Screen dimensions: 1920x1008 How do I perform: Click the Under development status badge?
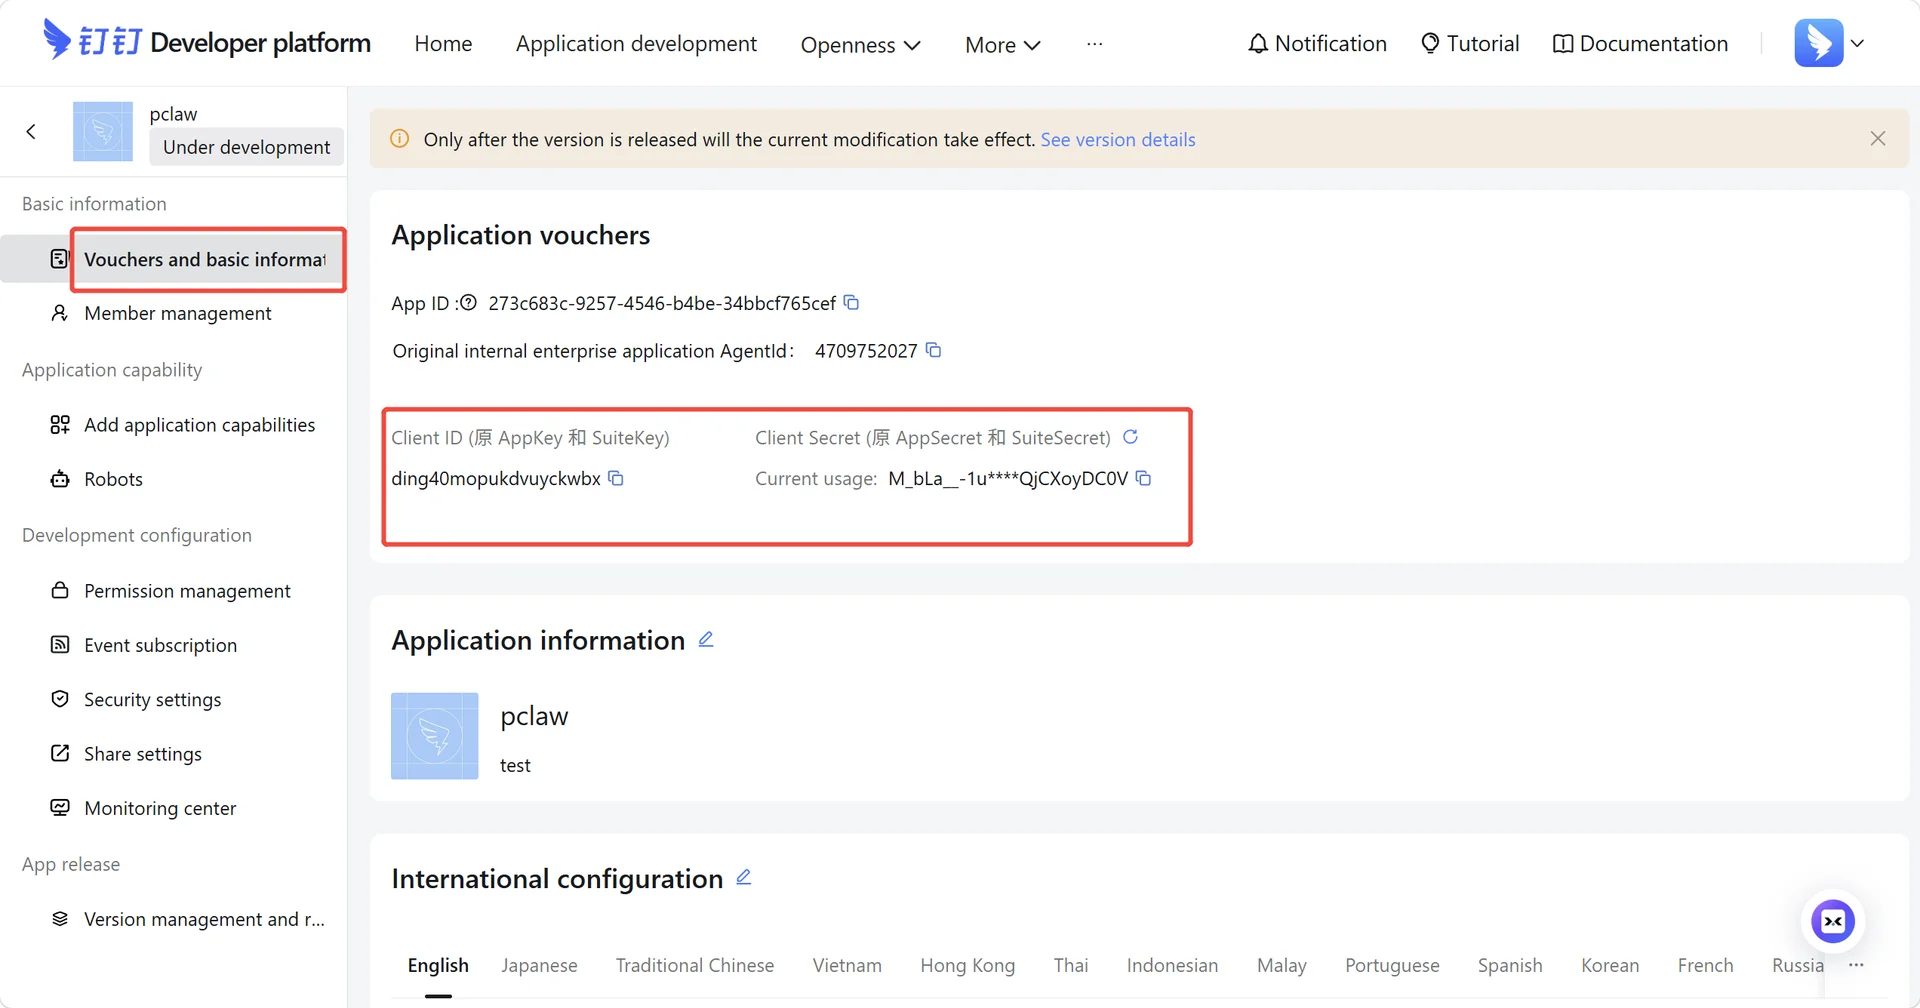246,147
